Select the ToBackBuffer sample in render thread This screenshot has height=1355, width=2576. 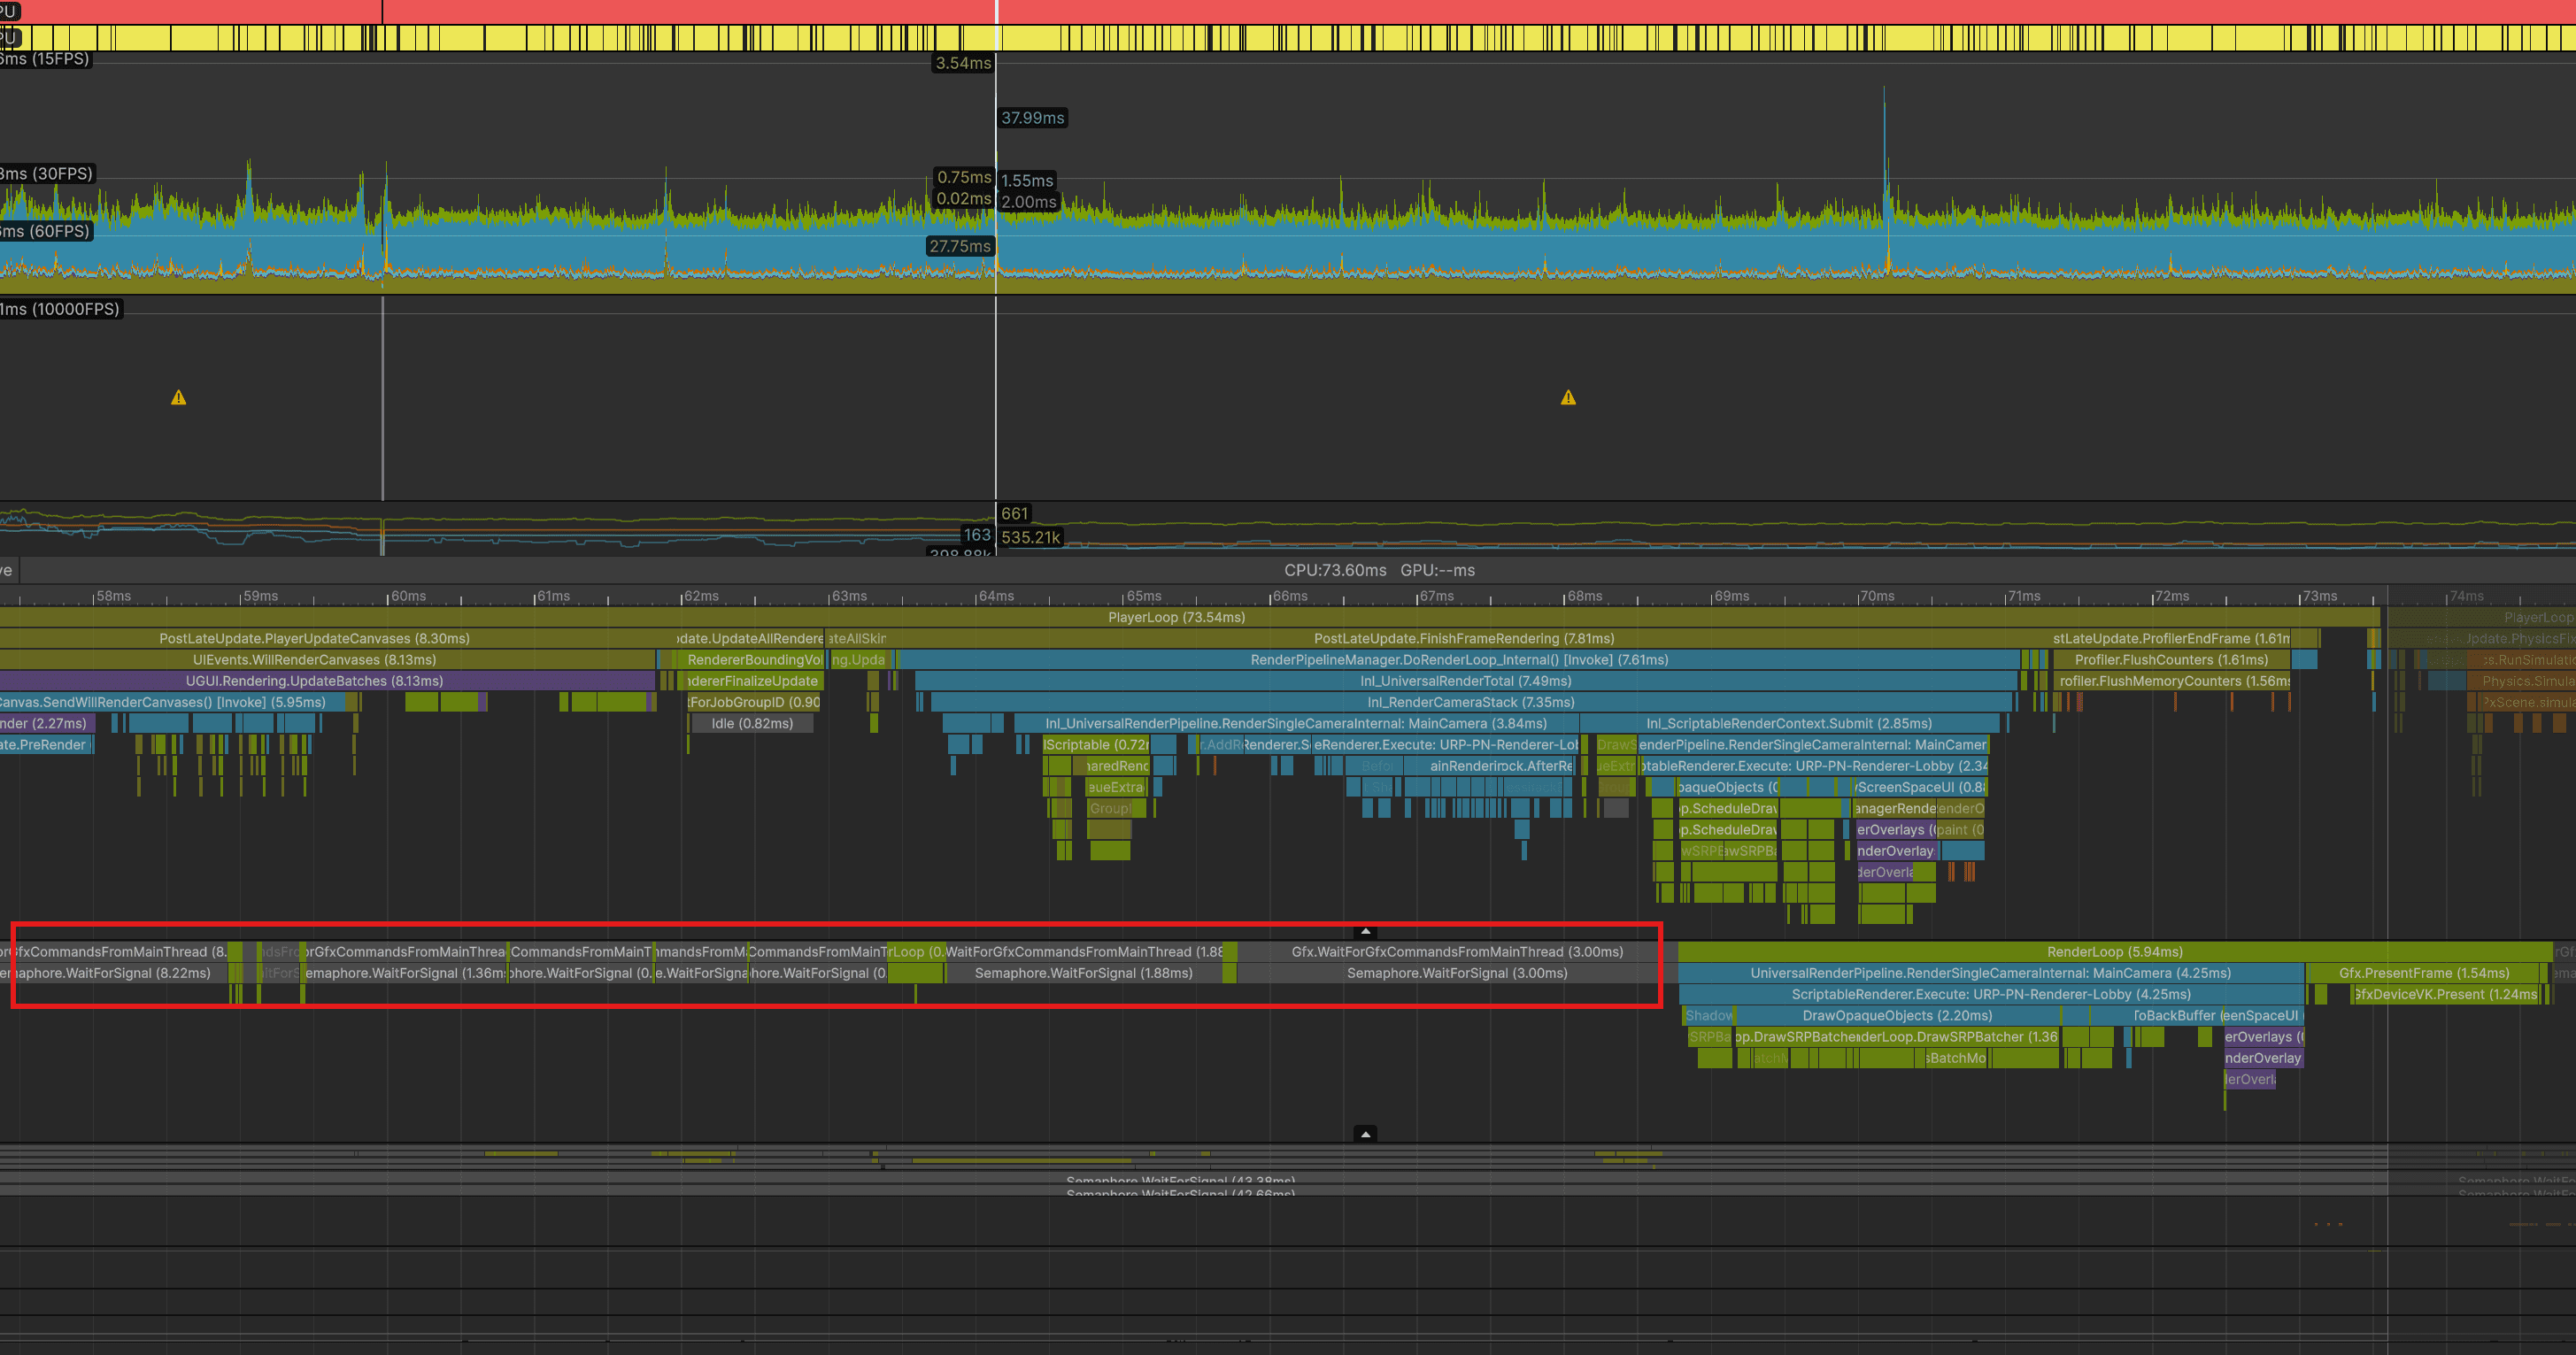[x=2175, y=1015]
